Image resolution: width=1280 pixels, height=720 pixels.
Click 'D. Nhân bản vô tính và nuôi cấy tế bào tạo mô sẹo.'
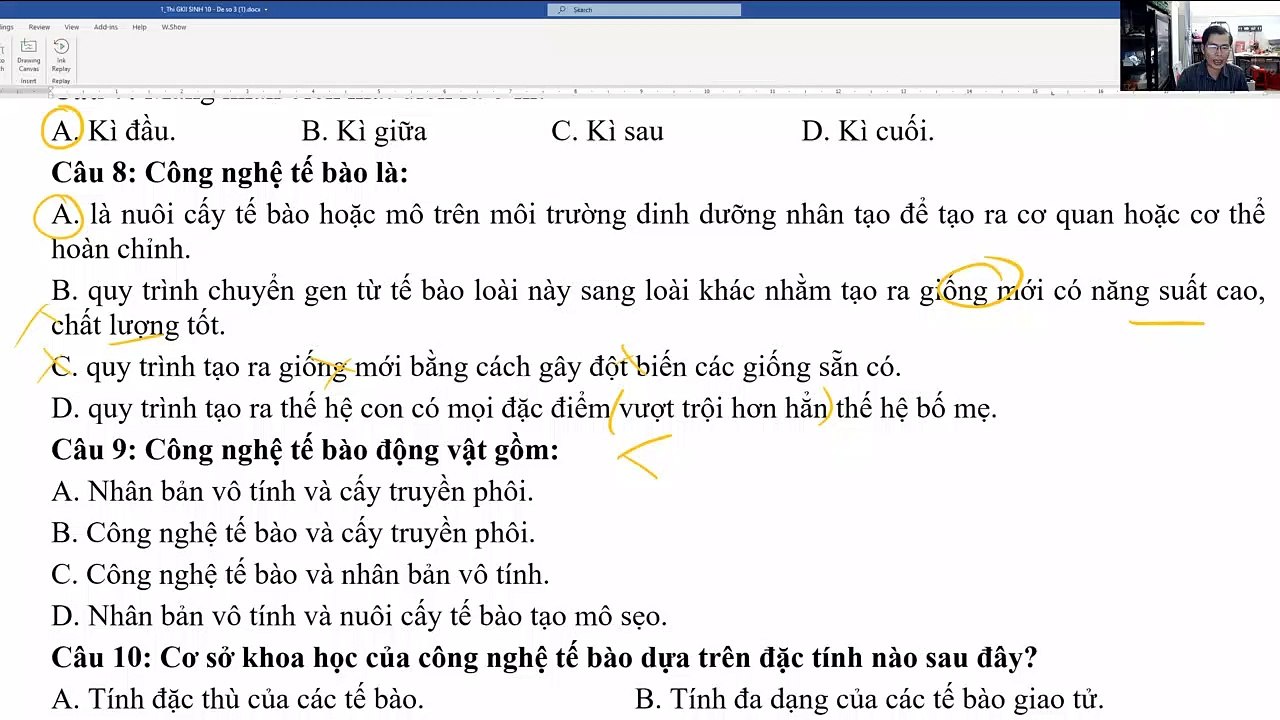pyautogui.click(x=359, y=616)
